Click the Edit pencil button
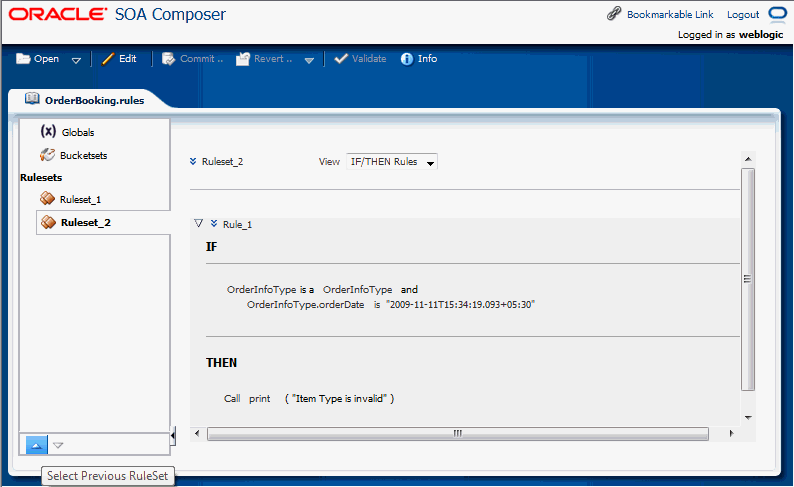The height and width of the screenshot is (487, 794). [119, 59]
